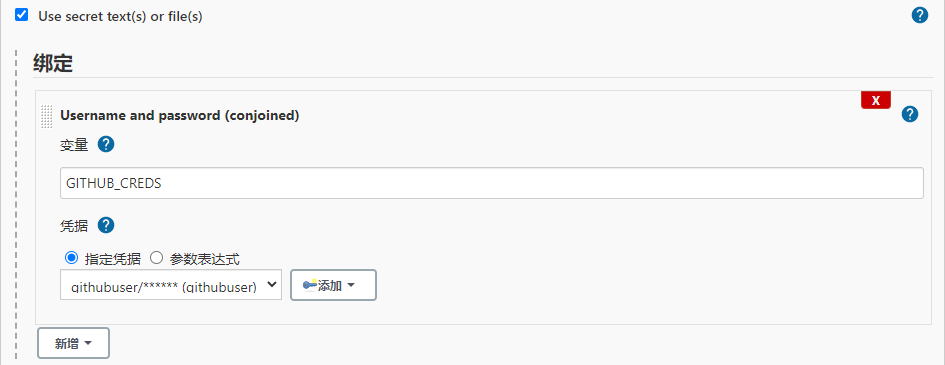Click the key icon in the 添加 button

(309, 285)
